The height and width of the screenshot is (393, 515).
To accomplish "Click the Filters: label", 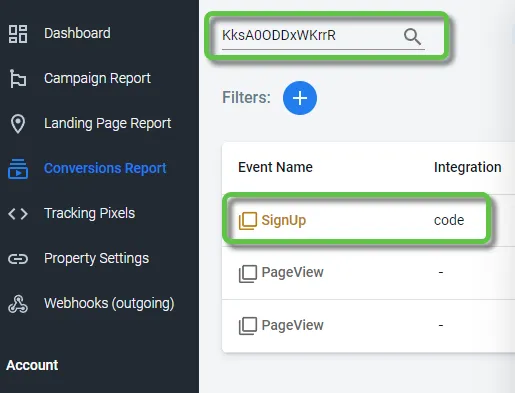I will coord(246,98).
